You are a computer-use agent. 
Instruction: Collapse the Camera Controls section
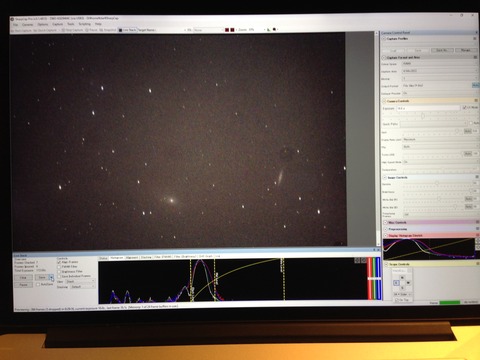pyautogui.click(x=384, y=101)
